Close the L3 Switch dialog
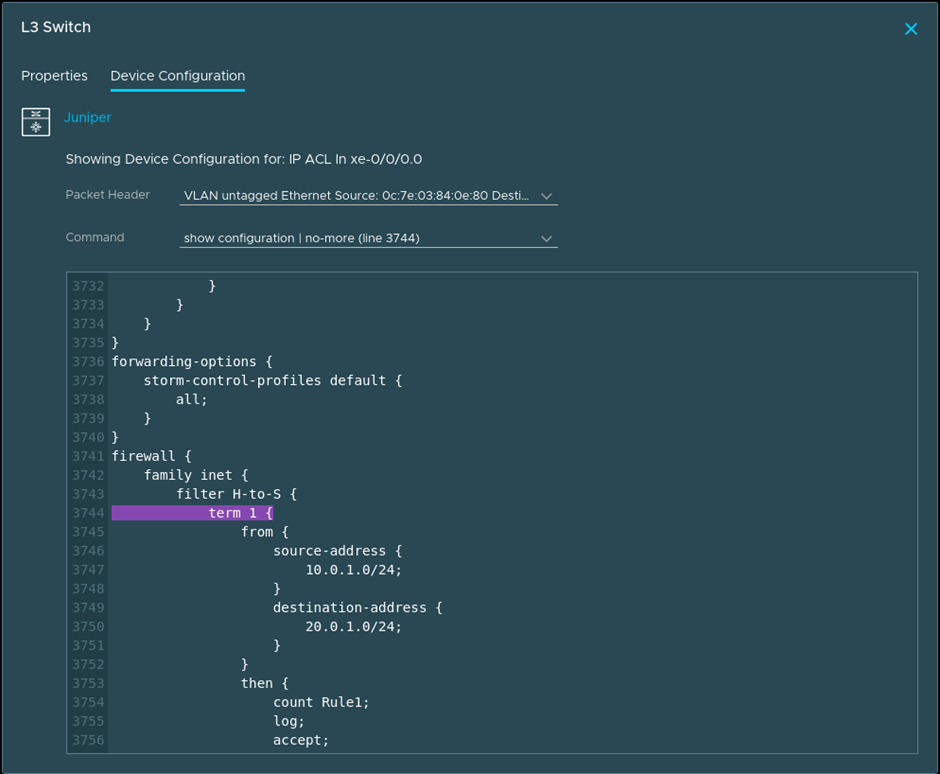Image resolution: width=940 pixels, height=774 pixels. click(910, 29)
